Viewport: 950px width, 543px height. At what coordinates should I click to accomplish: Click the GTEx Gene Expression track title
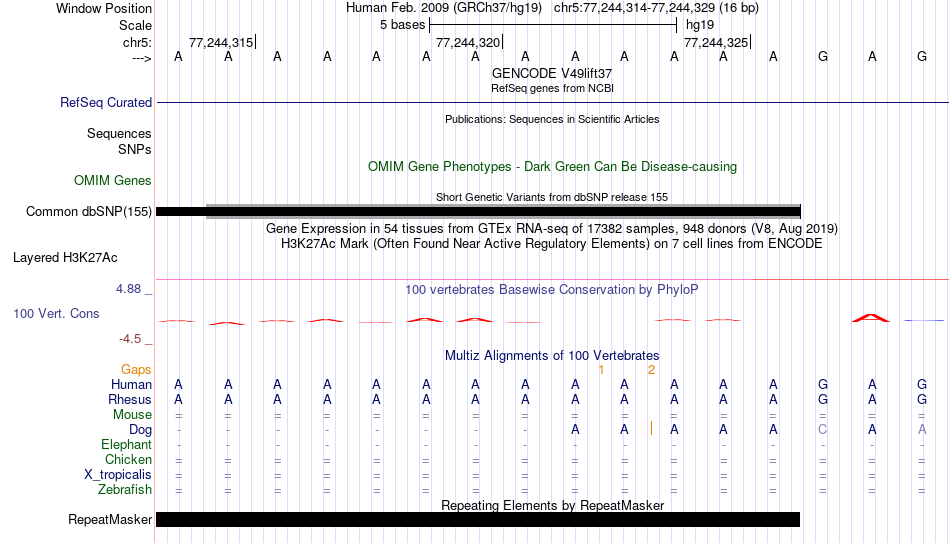[552, 228]
